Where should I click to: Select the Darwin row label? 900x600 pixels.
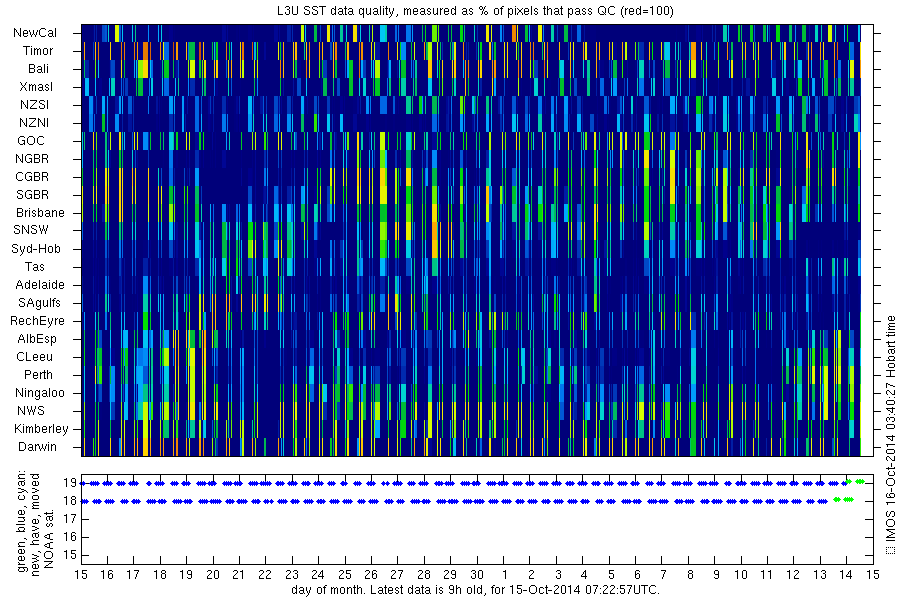[x=37, y=447]
